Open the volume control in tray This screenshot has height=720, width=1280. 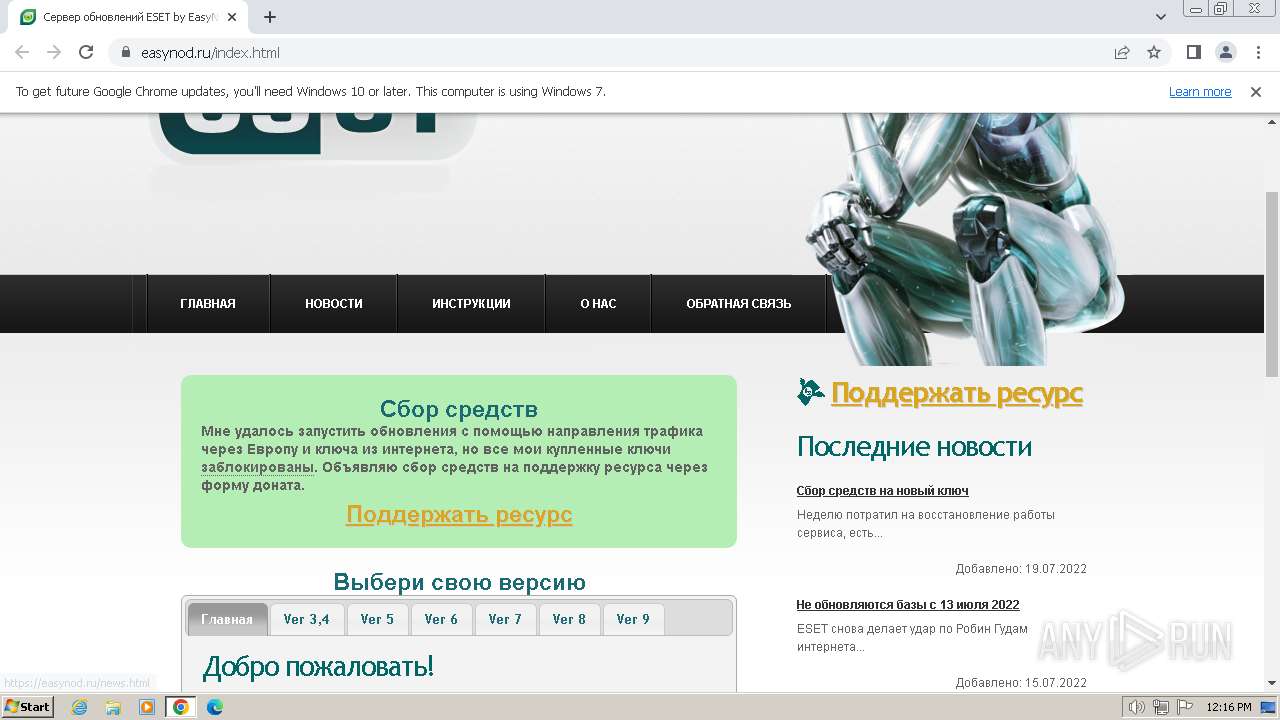click(x=1137, y=707)
